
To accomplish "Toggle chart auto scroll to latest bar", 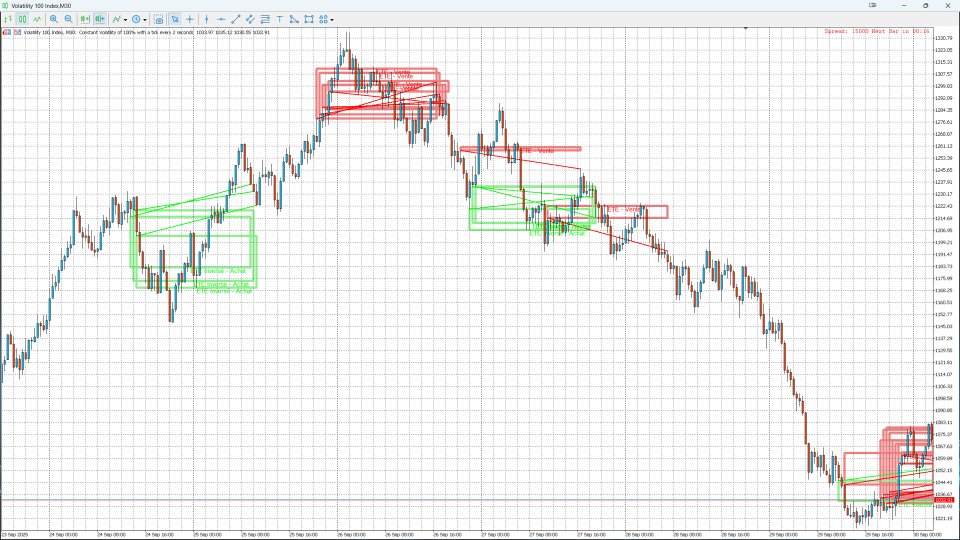I will (x=85, y=19).
